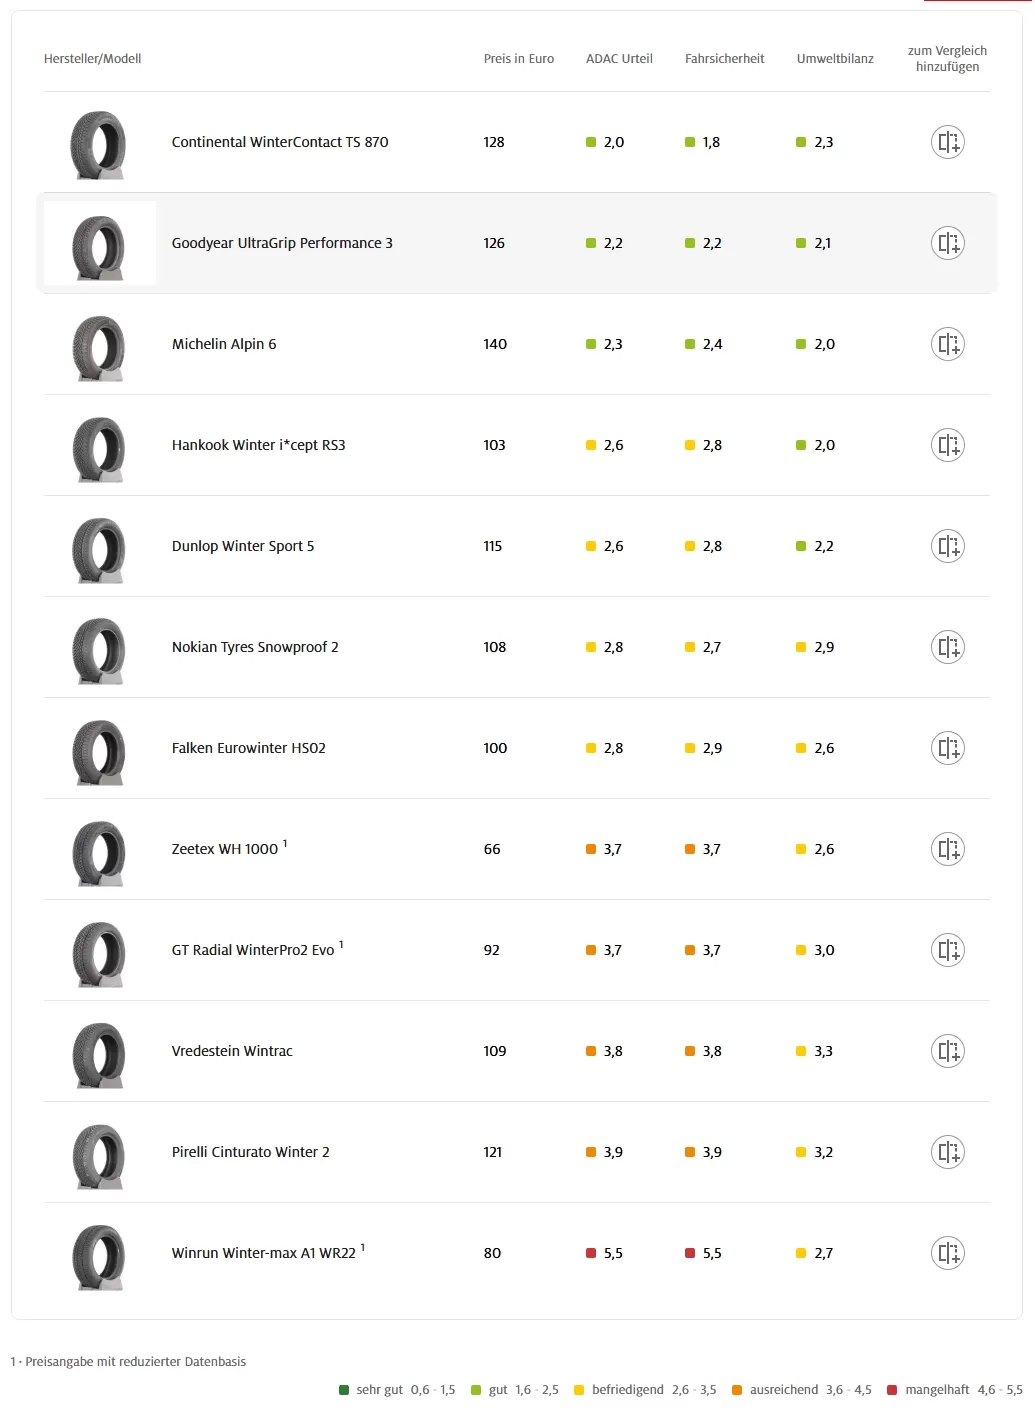This screenshot has width=1035, height=1411.
Task: Add Winrun Winter-max A1 WR22 to comparison
Action: 947,1253
